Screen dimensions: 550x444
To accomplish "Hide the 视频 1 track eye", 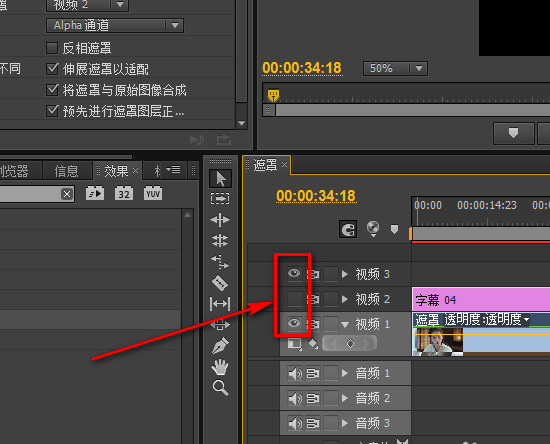I will coord(294,323).
